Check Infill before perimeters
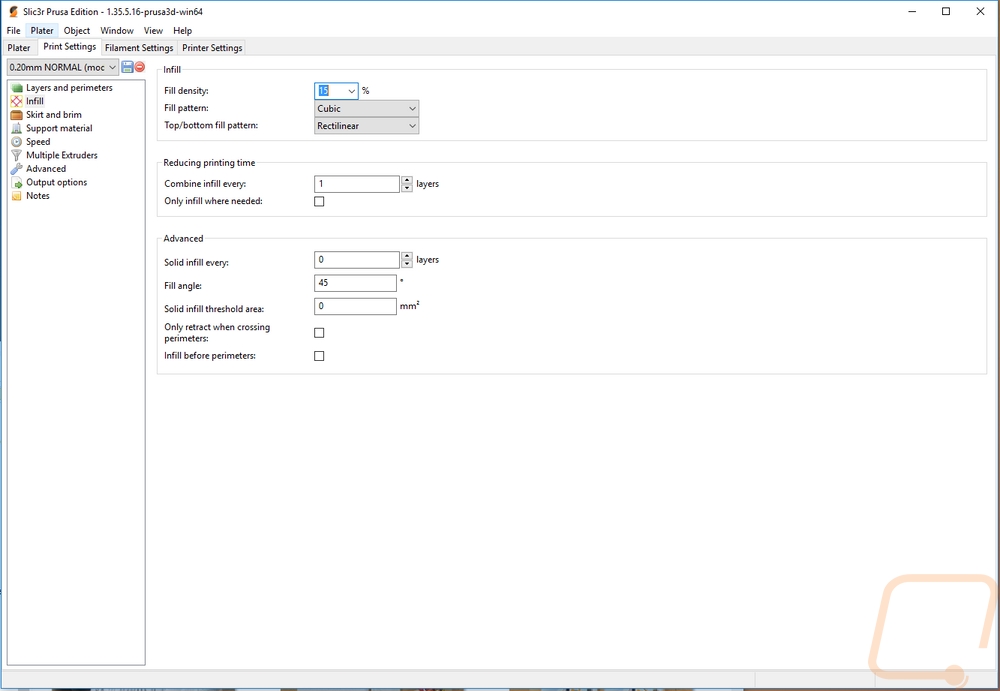The image size is (1000, 691). [319, 356]
